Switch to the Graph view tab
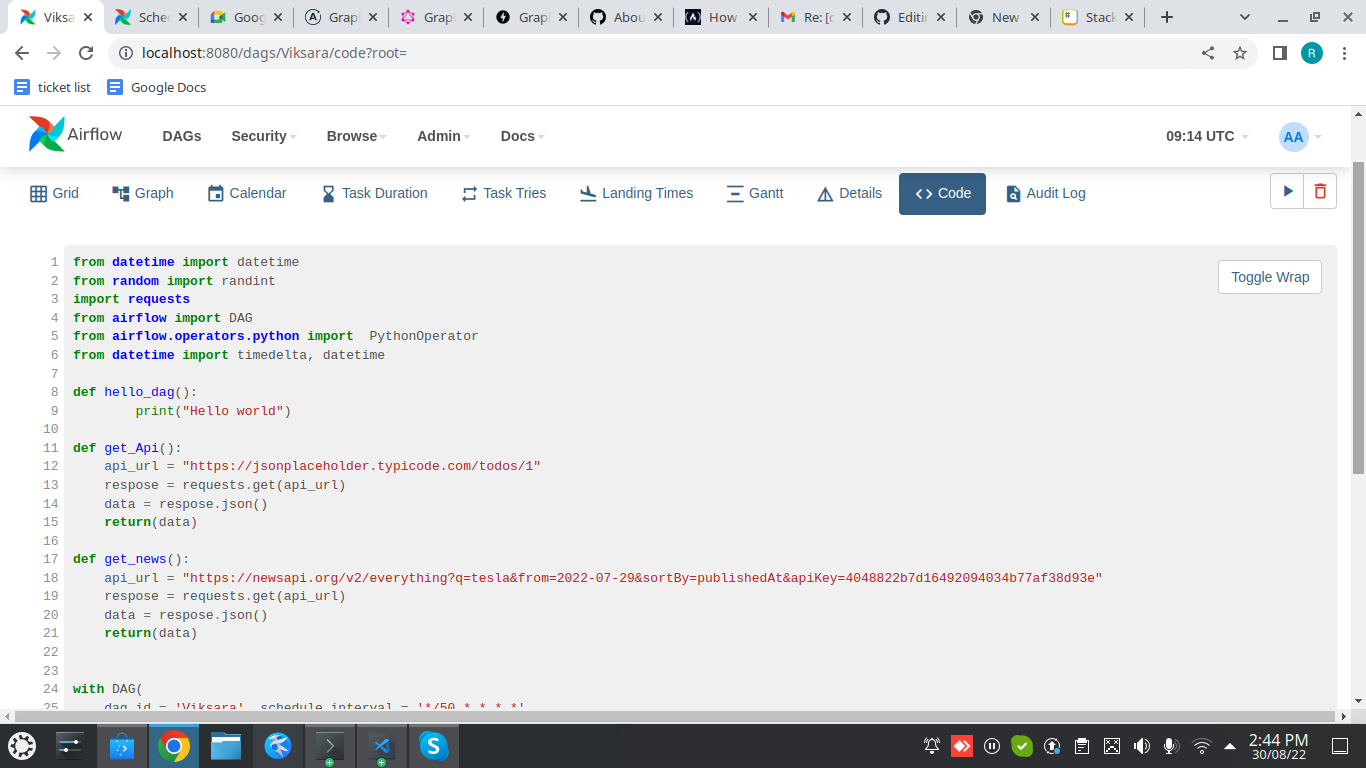The height and width of the screenshot is (768, 1366). pos(142,194)
